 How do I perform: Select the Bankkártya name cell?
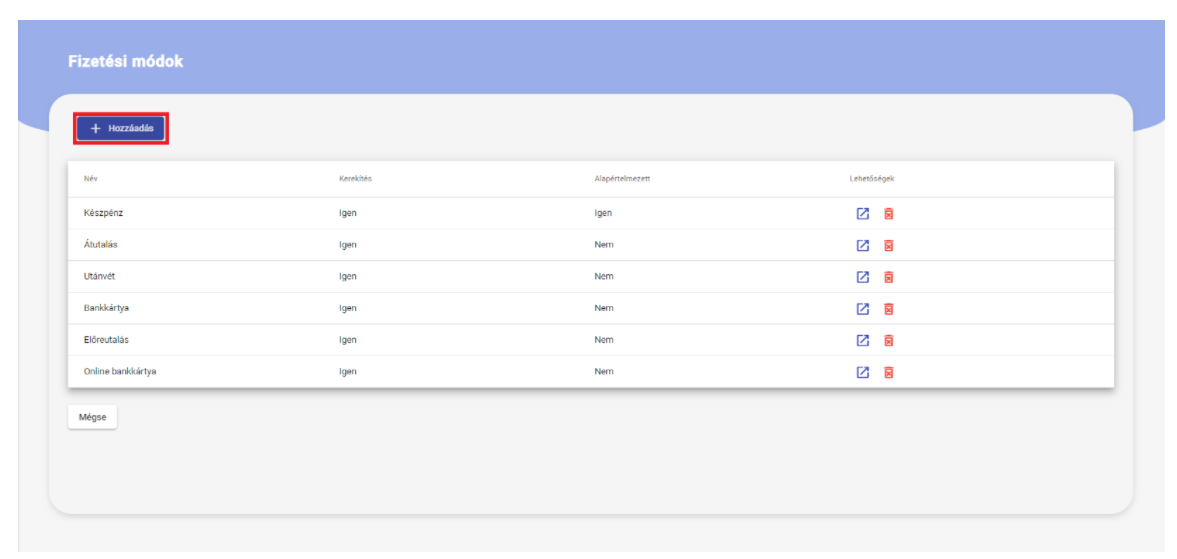coord(107,308)
